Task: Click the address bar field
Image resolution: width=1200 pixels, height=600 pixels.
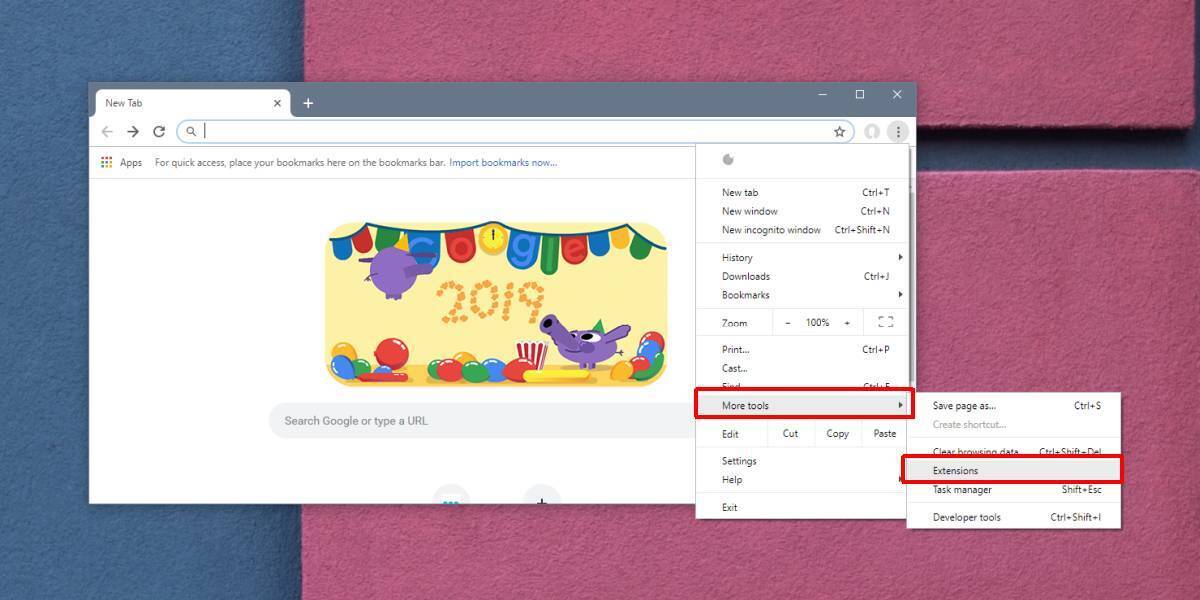Action: [x=516, y=131]
